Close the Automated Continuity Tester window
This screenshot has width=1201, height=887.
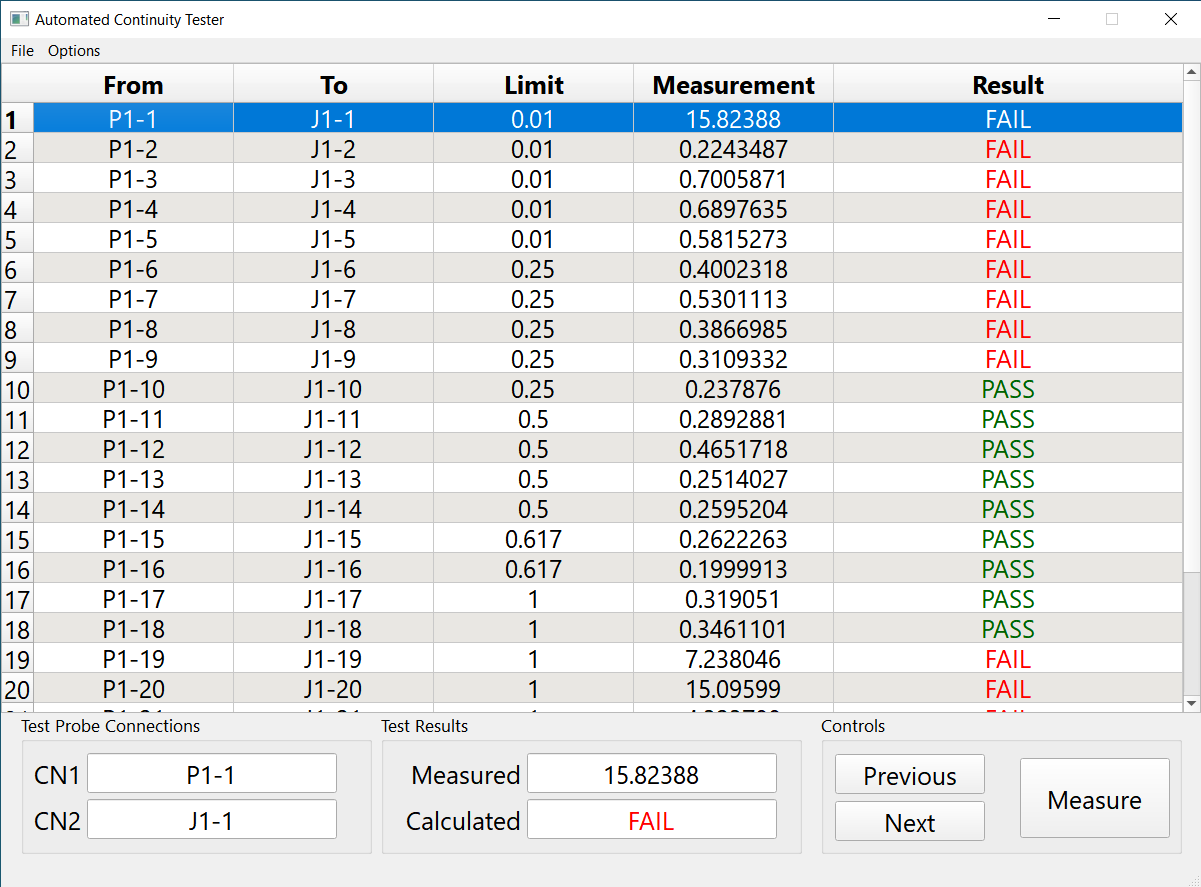pos(1170,19)
